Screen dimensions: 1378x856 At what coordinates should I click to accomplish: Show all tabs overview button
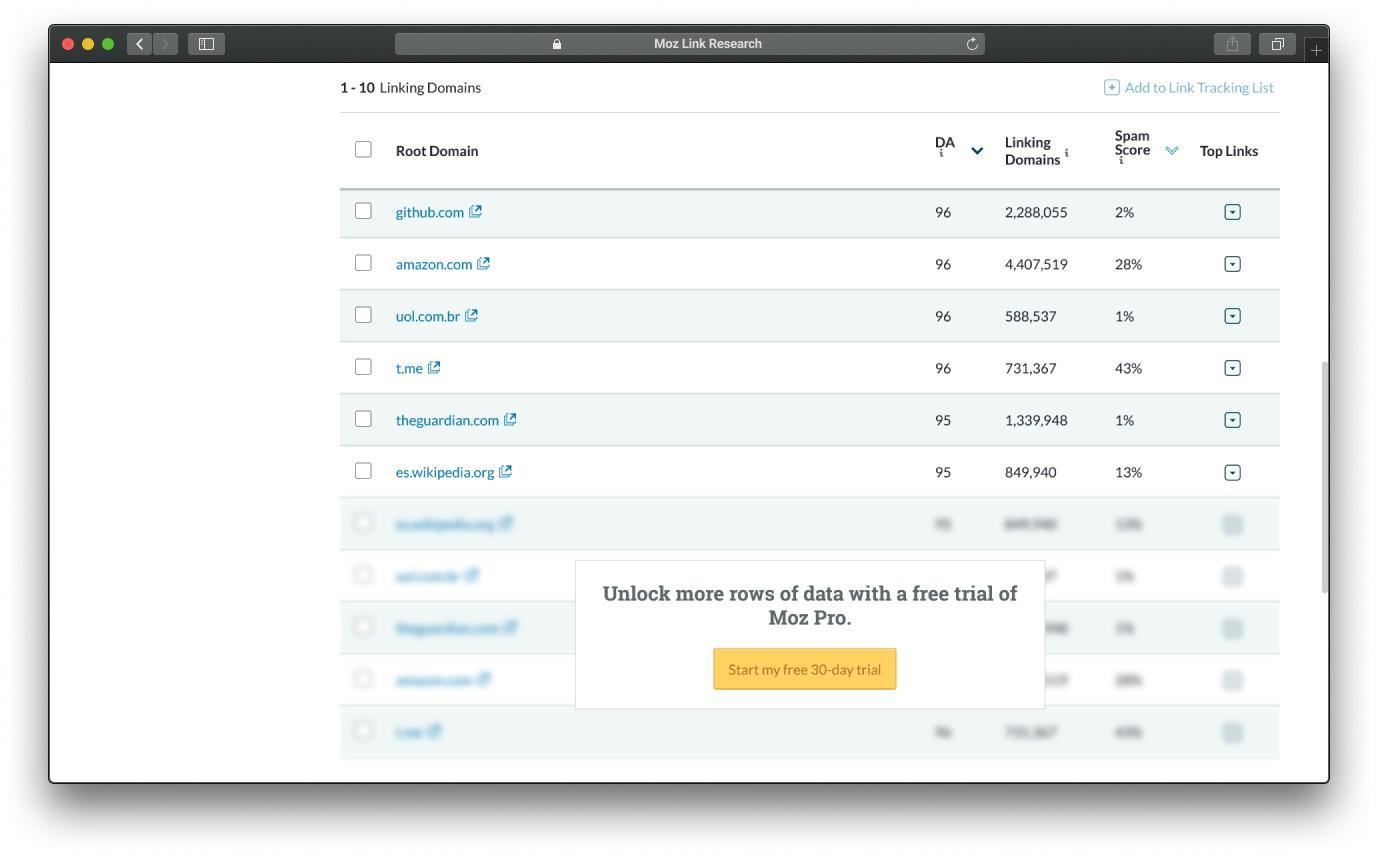(x=1278, y=44)
